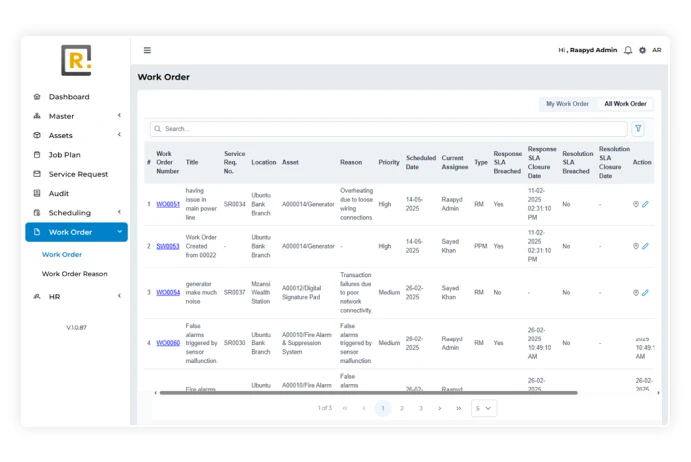Go to page 2 of results

pyautogui.click(x=402, y=408)
